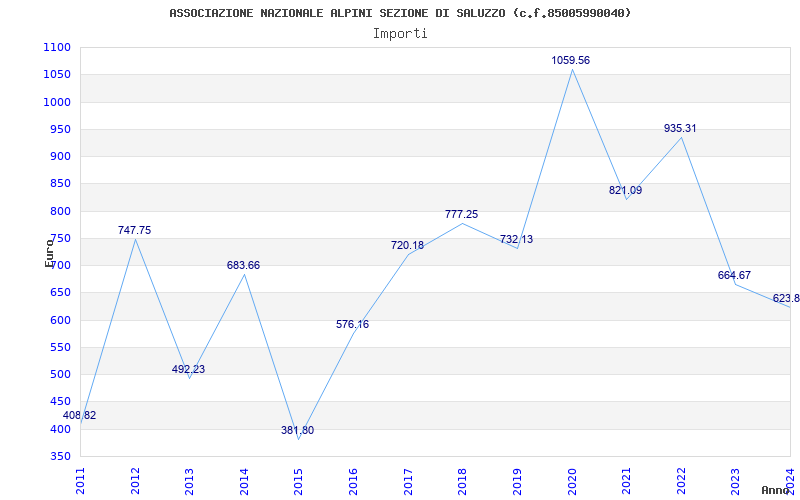
Task: Click the 400 y-axis tick label
Action: pyautogui.click(x=61, y=429)
